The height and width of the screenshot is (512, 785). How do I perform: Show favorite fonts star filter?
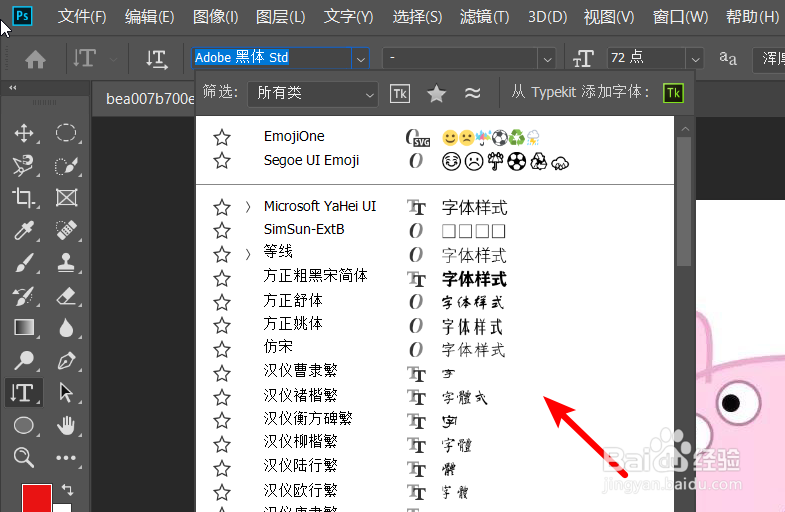click(436, 94)
